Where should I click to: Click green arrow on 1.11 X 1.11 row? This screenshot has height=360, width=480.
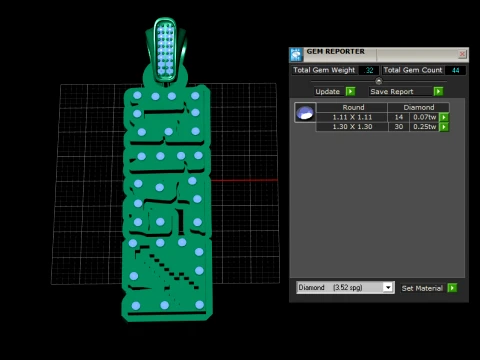(444, 117)
